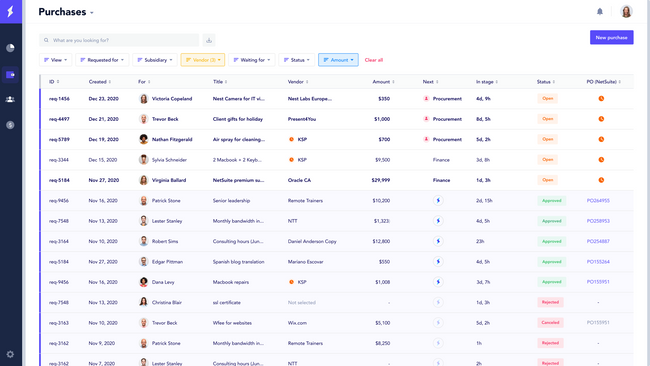Open the dollar coin sidebar icon
This screenshot has width=650, height=366.
10,125
